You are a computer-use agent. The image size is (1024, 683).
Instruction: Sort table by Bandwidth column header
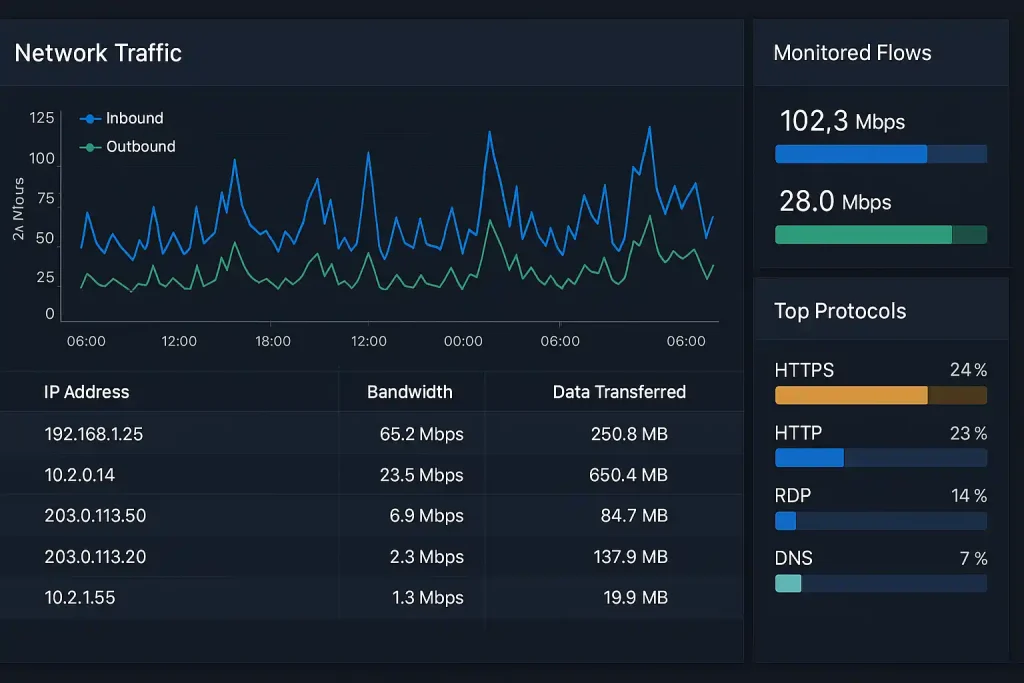tap(409, 392)
